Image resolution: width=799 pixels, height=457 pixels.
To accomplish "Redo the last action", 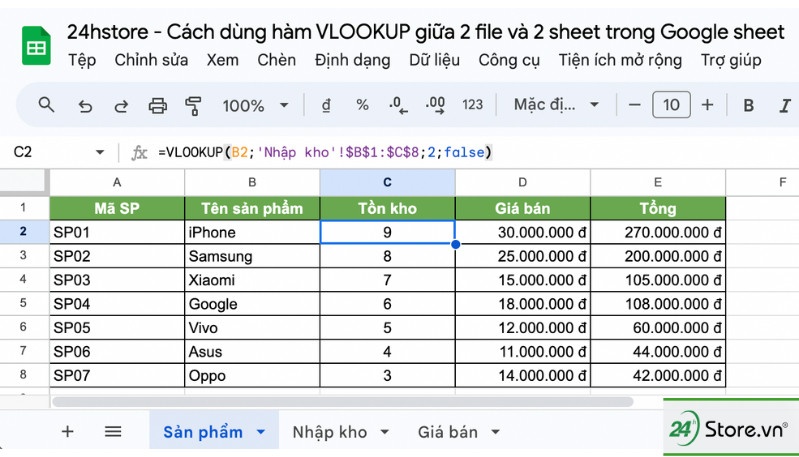I will click(x=121, y=106).
